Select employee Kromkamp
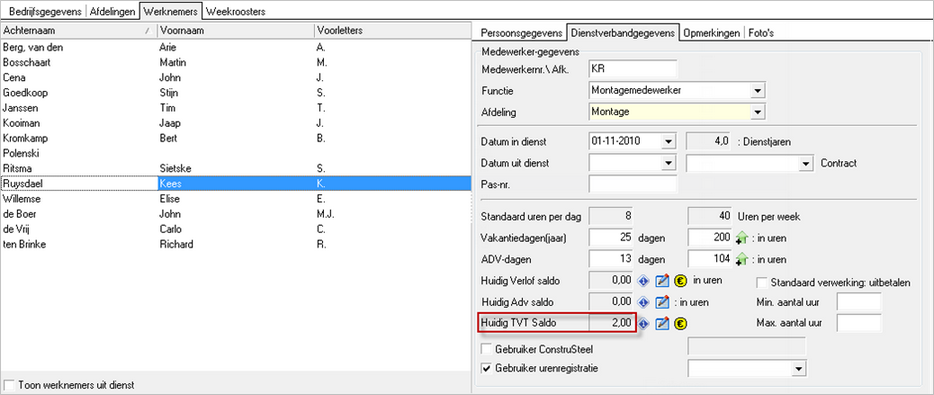This screenshot has width=934, height=395. point(235,138)
